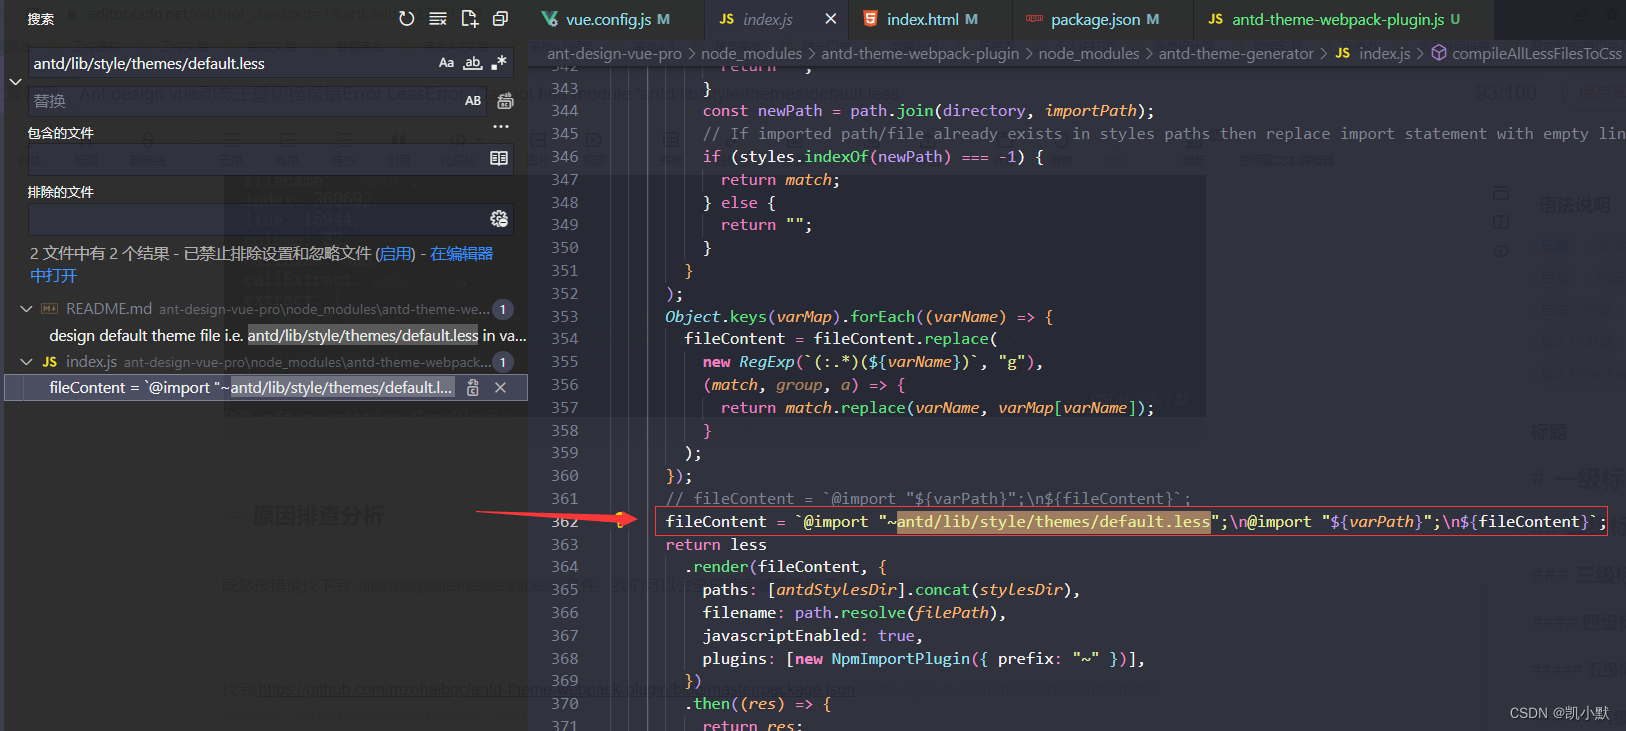Collapse the replace field chevron

tap(15, 82)
